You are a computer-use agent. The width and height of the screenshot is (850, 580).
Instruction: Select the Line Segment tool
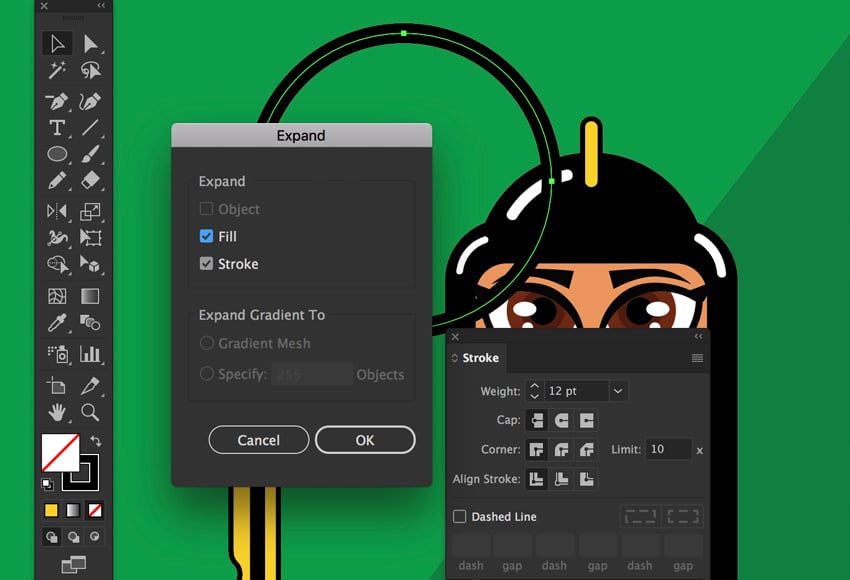[x=90, y=128]
